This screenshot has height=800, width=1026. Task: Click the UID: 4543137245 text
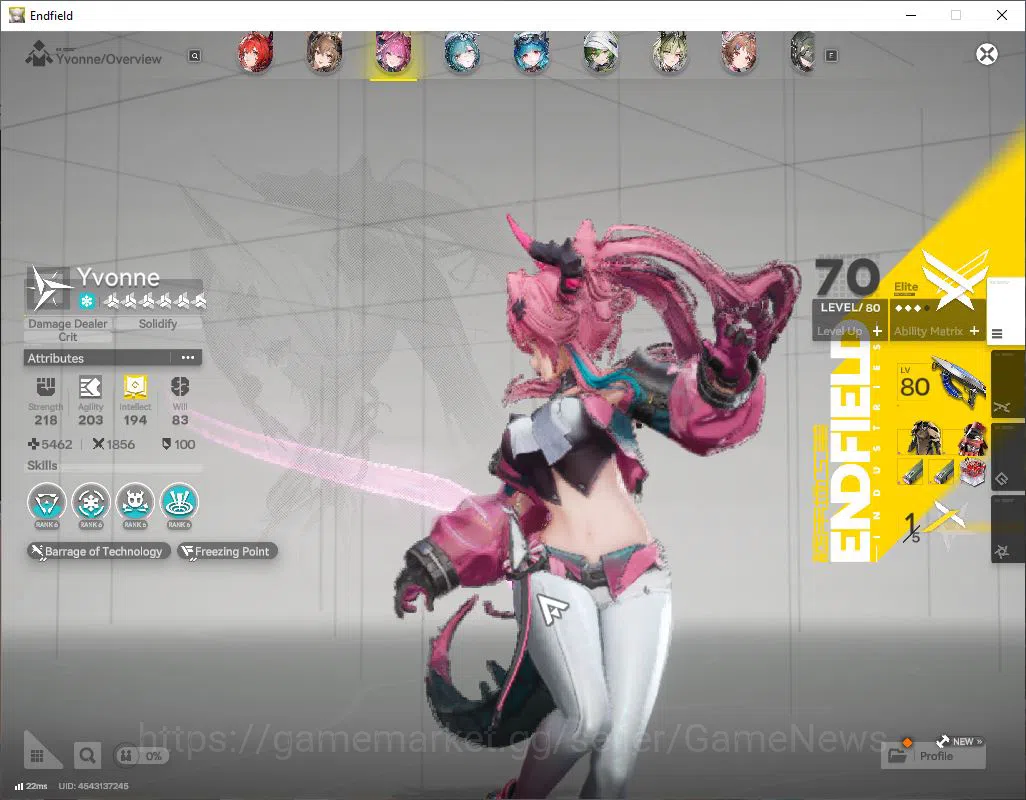pyautogui.click(x=94, y=786)
